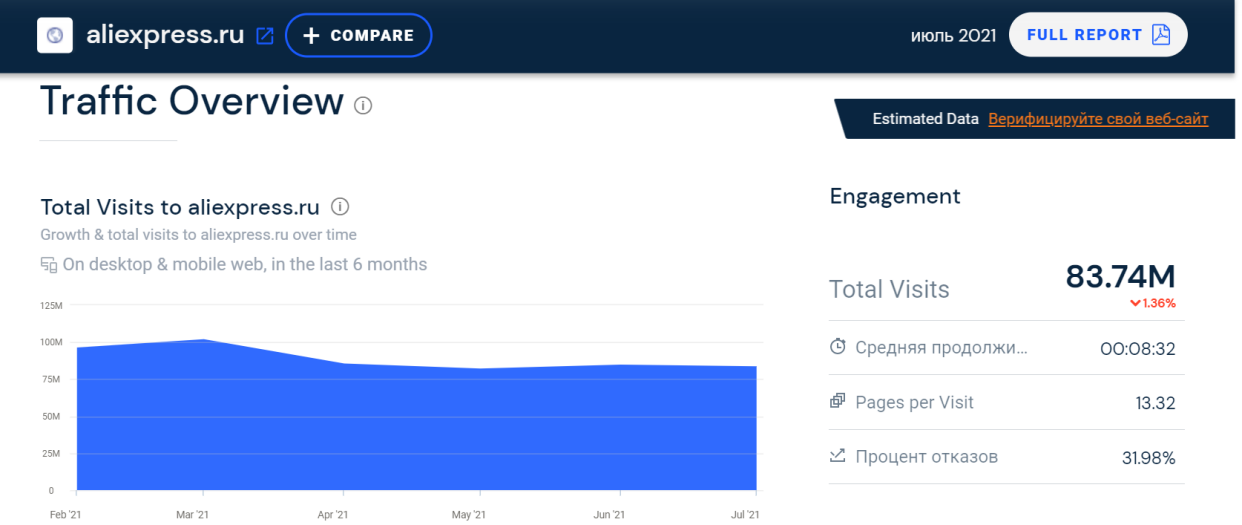Click the desktop & mobile devices icon

pyautogui.click(x=49, y=265)
